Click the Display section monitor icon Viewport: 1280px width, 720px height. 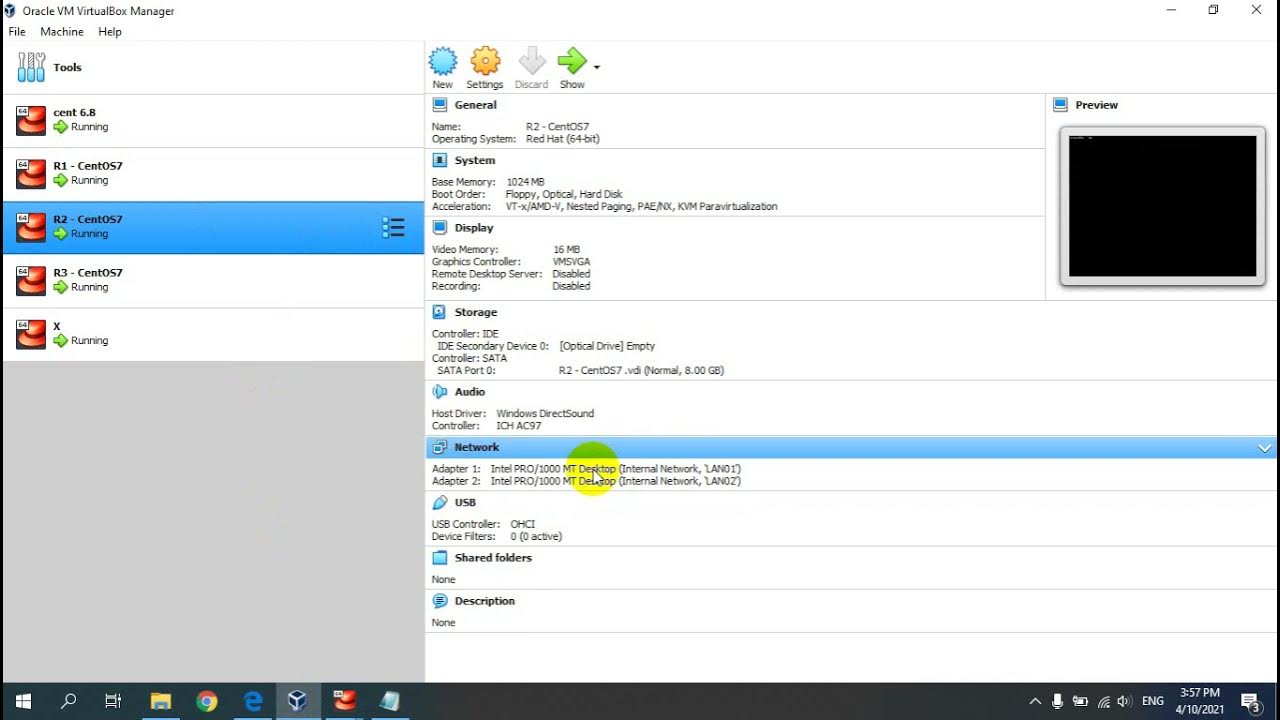point(440,228)
